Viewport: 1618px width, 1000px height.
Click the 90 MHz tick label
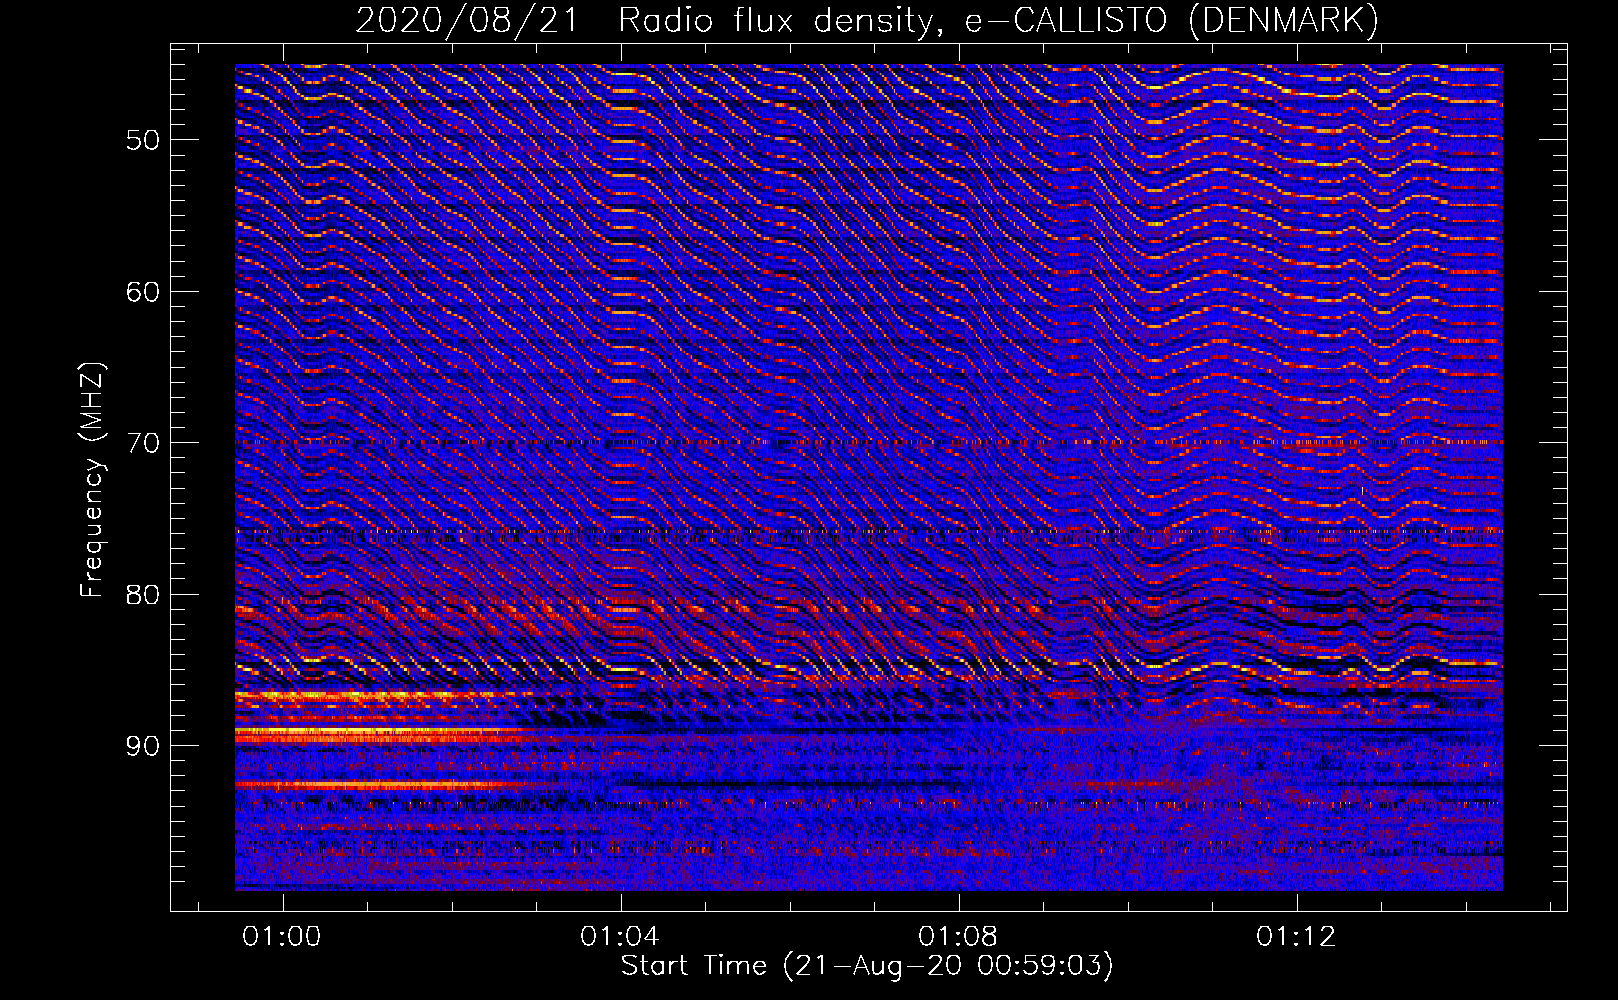pyautogui.click(x=143, y=746)
